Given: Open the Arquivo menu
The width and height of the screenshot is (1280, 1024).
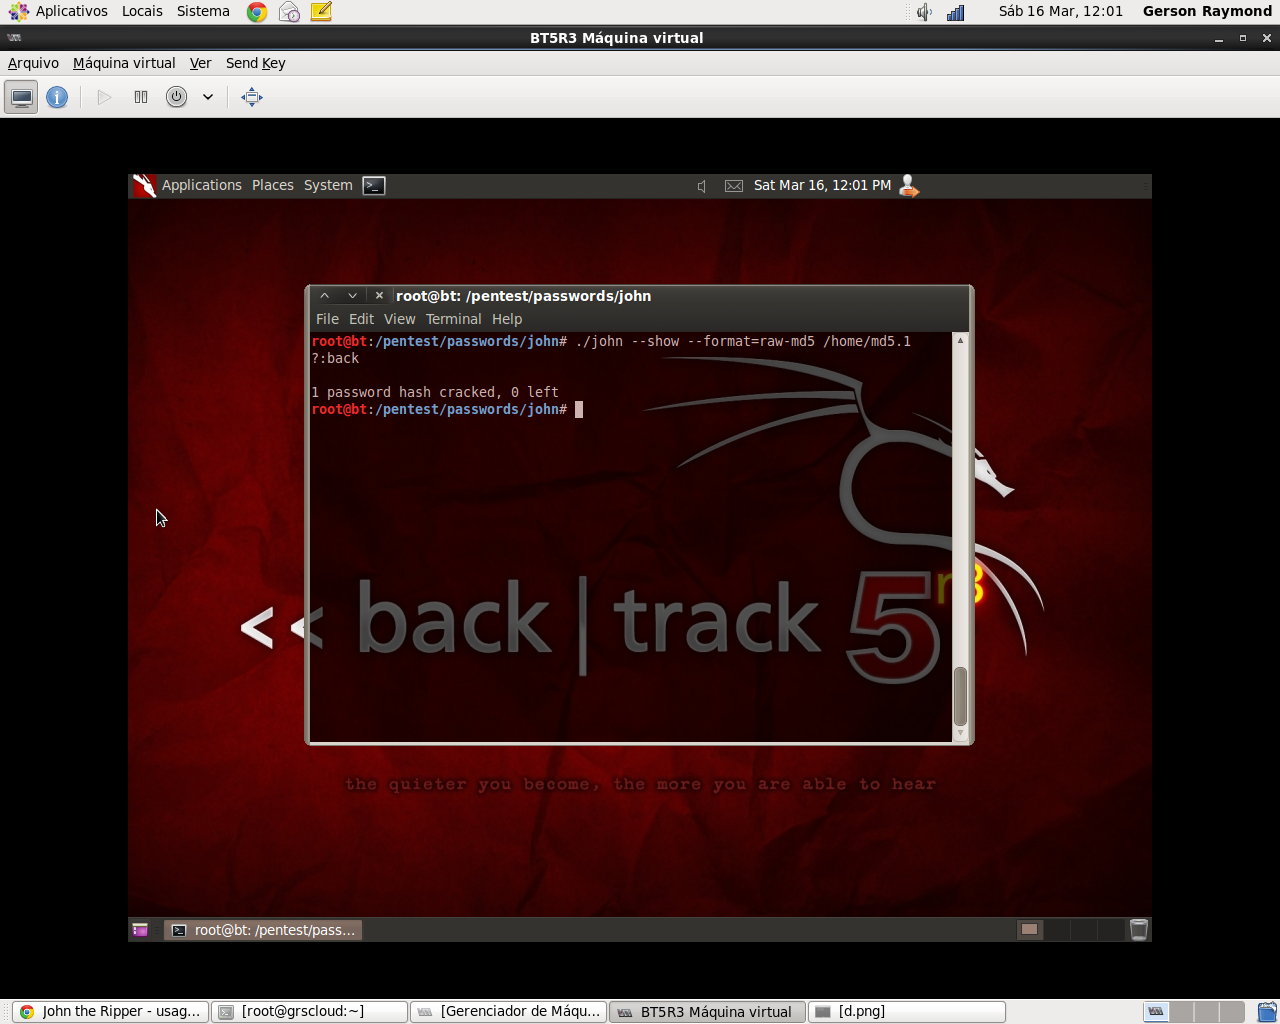Looking at the screenshot, I should [x=33, y=63].
